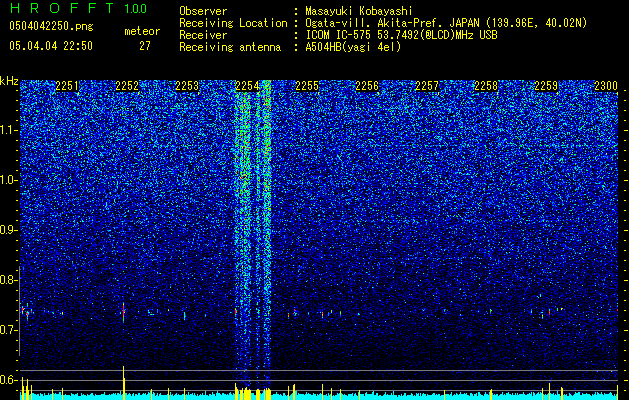This screenshot has height=400, width=629.
Task: Click the HROFFT program title
Action: point(61,8)
